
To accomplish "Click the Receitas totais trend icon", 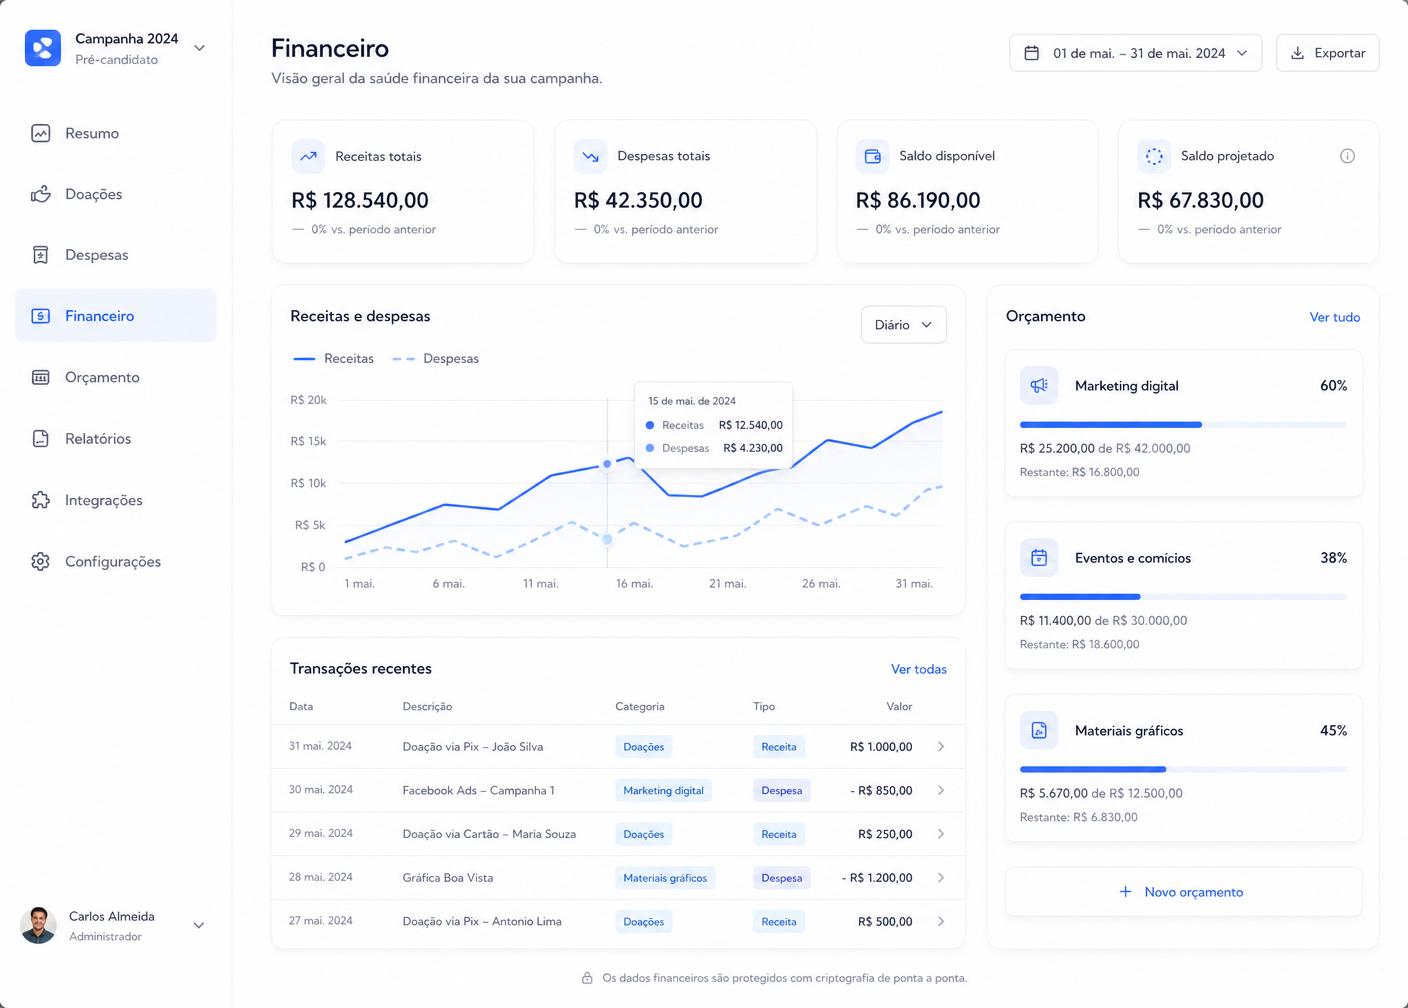I will point(308,156).
